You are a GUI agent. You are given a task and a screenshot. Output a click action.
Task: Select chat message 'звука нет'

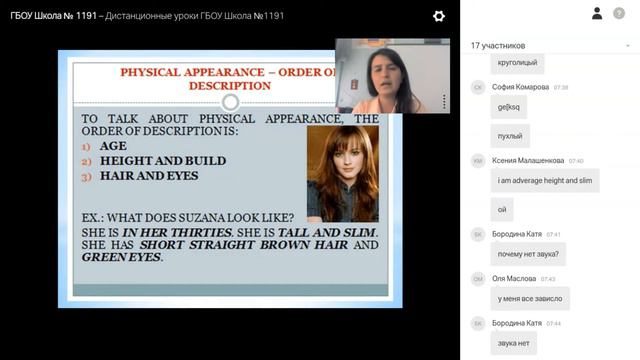(513, 343)
